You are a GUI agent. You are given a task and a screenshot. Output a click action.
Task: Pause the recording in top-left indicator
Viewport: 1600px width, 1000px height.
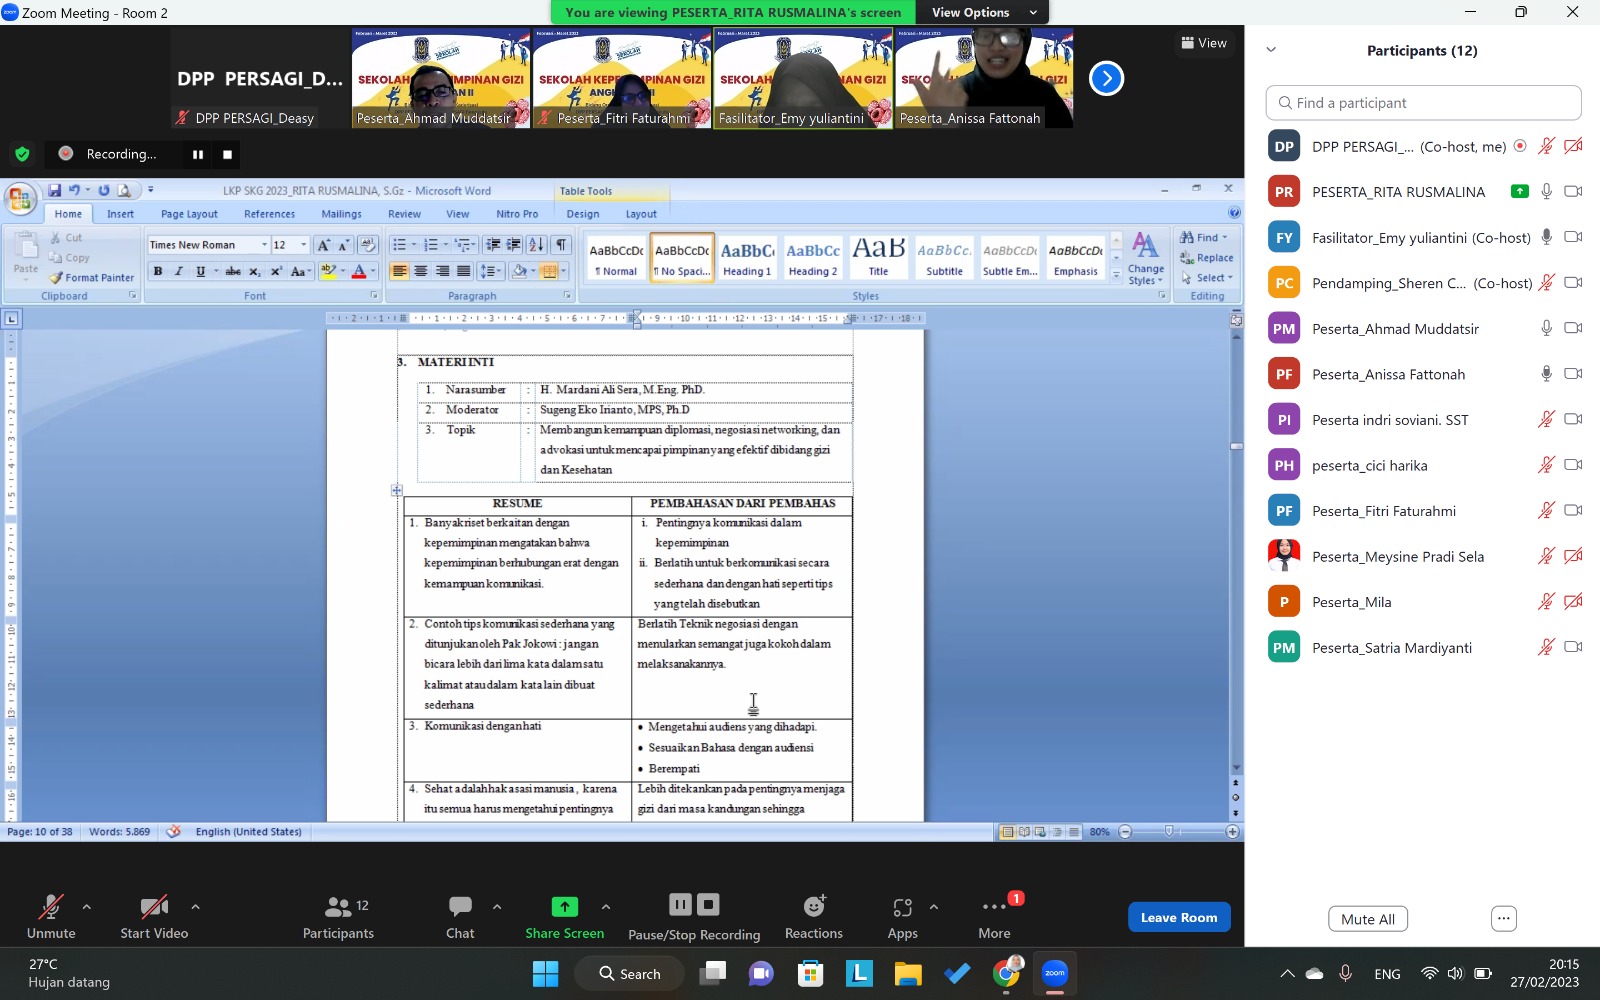(198, 154)
